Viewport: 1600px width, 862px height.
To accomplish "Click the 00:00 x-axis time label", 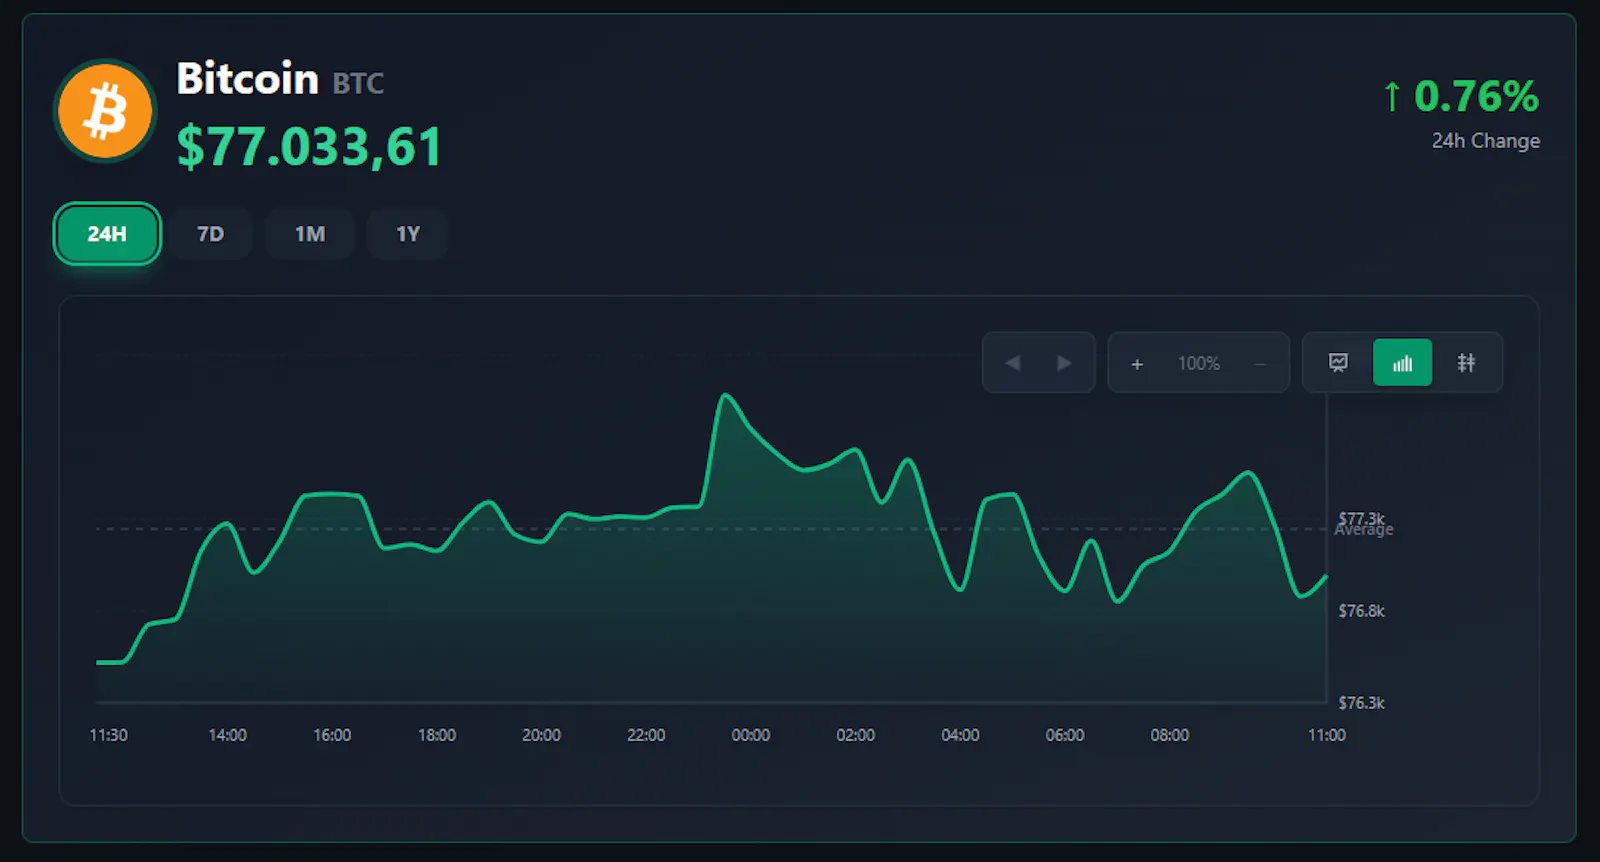I will tap(751, 735).
